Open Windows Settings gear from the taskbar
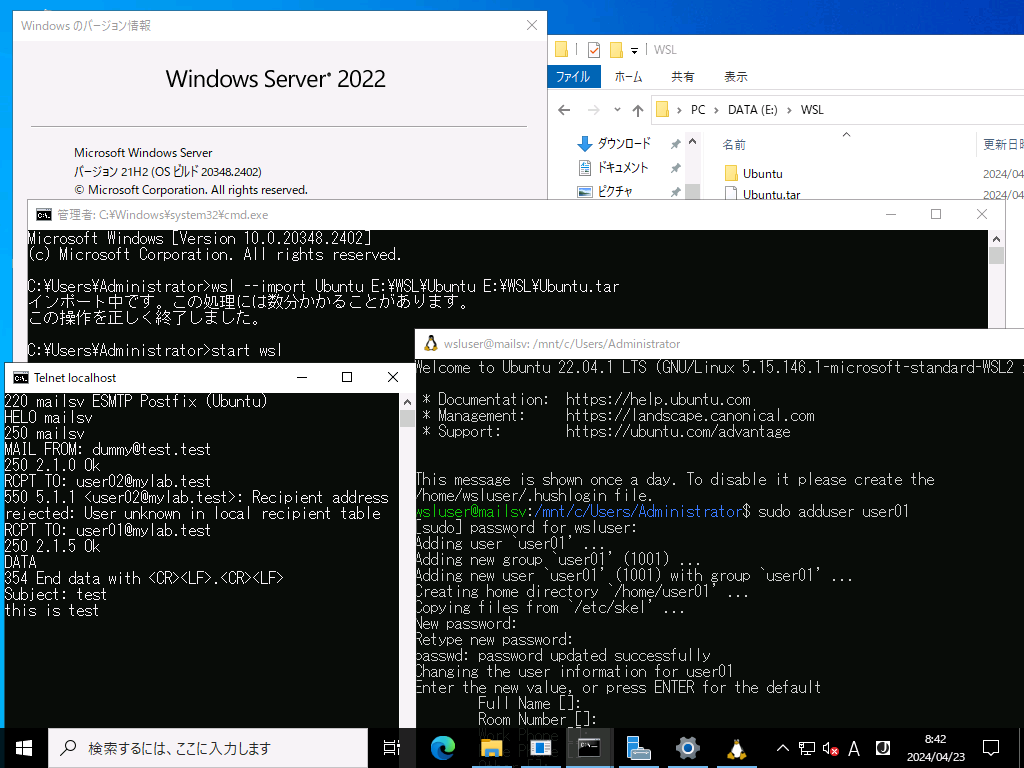 point(686,746)
